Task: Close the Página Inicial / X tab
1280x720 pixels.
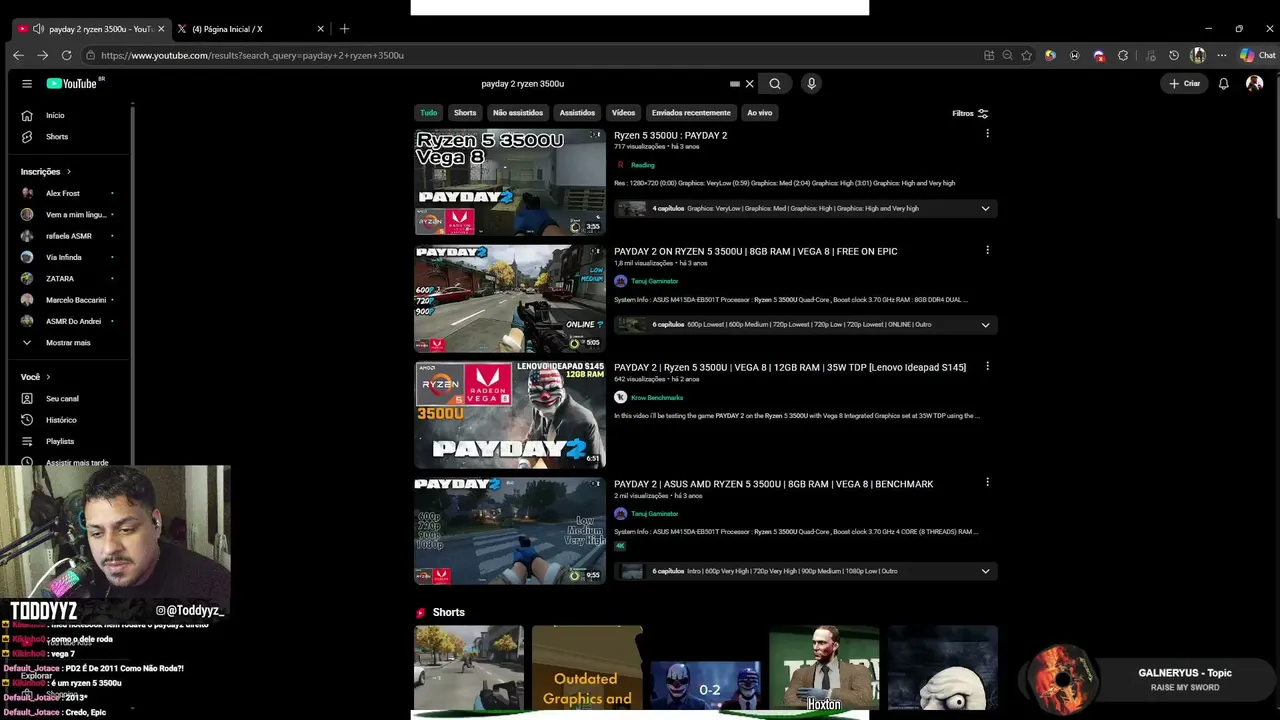Action: pos(320,29)
